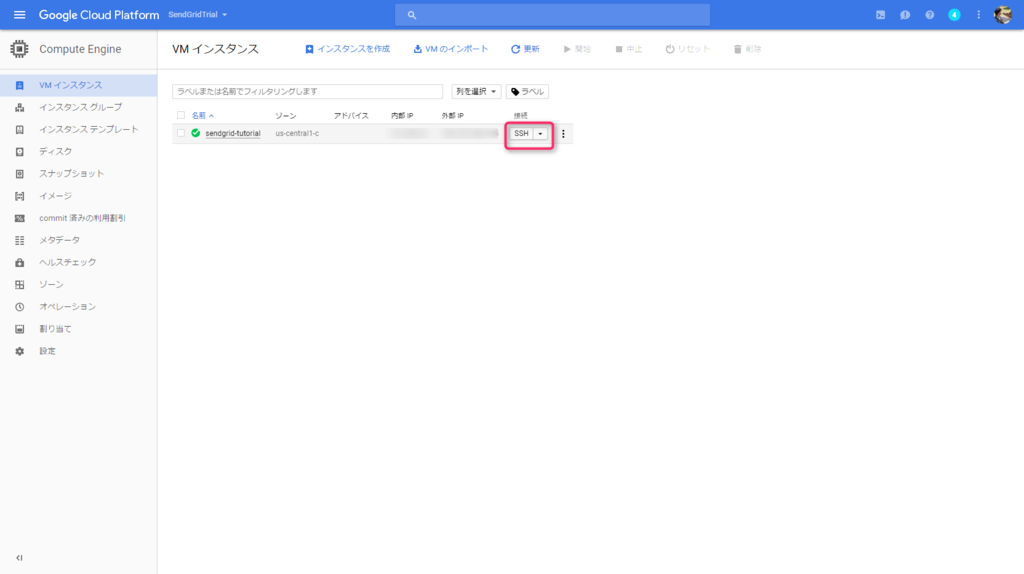Click the ヘルスチェック lock icon

click(x=20, y=263)
